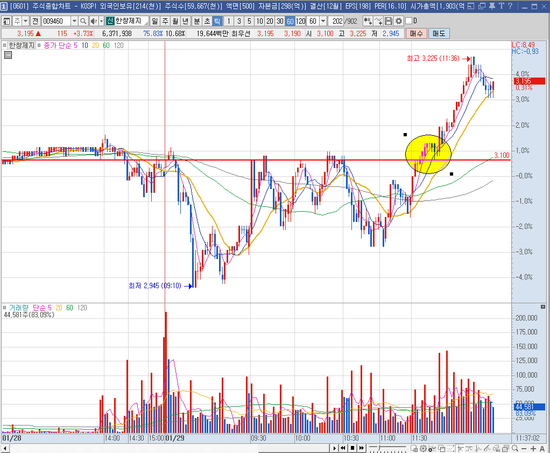Click the stock search magnifier icon

click(83, 21)
